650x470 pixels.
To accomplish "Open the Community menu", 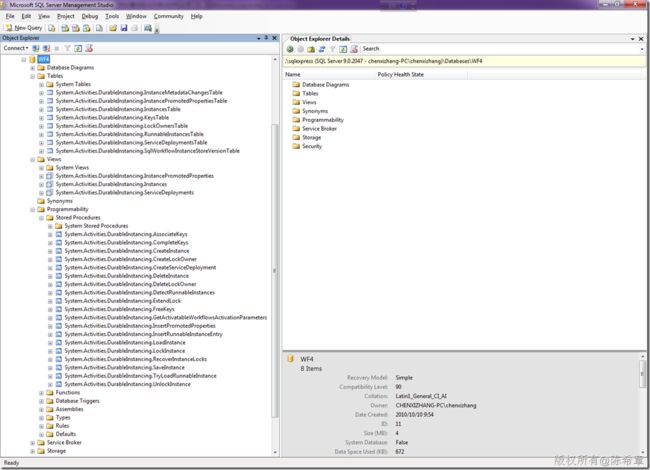I will click(168, 16).
